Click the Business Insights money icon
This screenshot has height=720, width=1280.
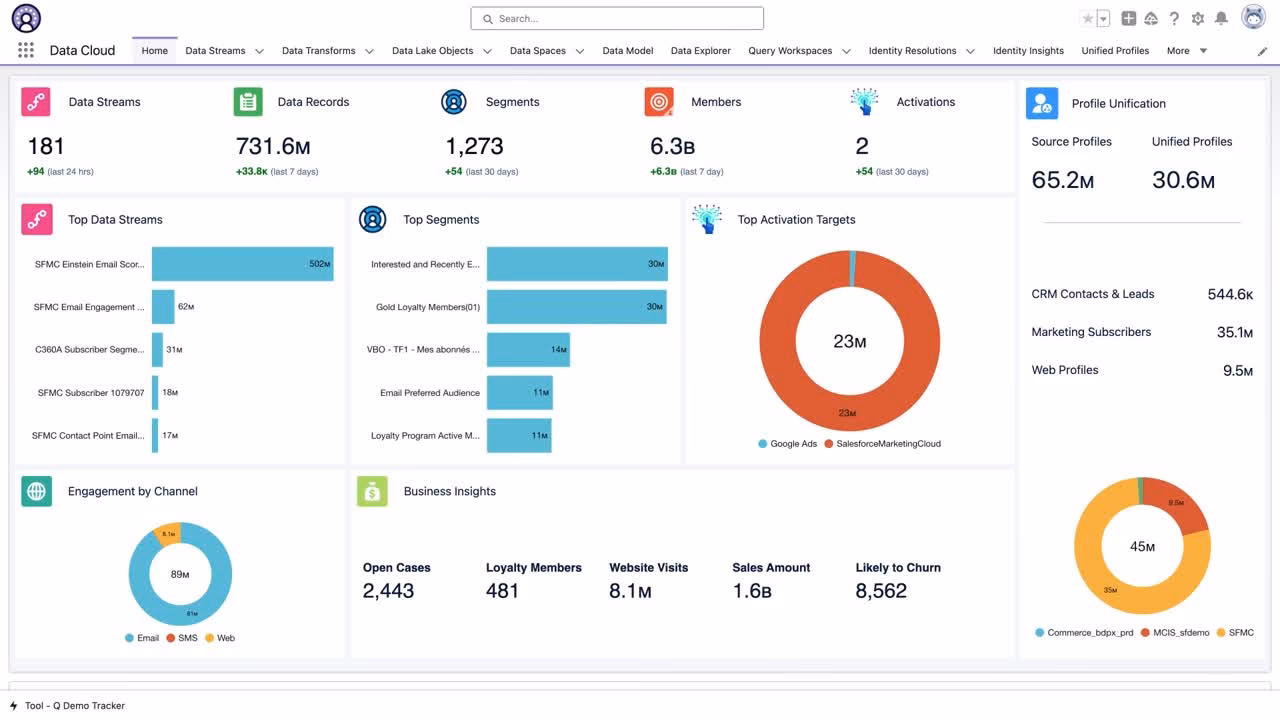(x=372, y=491)
